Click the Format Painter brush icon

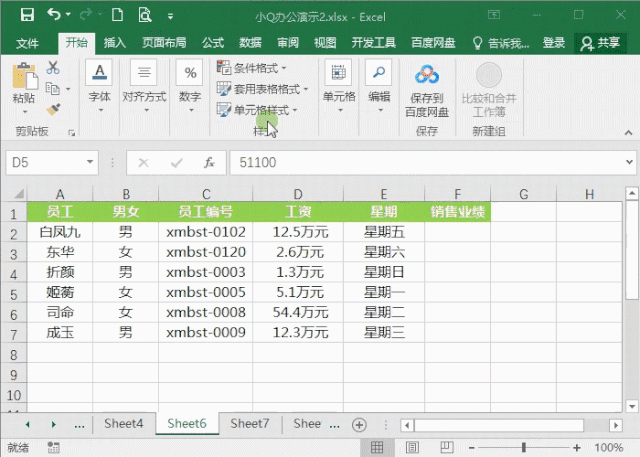tap(53, 109)
